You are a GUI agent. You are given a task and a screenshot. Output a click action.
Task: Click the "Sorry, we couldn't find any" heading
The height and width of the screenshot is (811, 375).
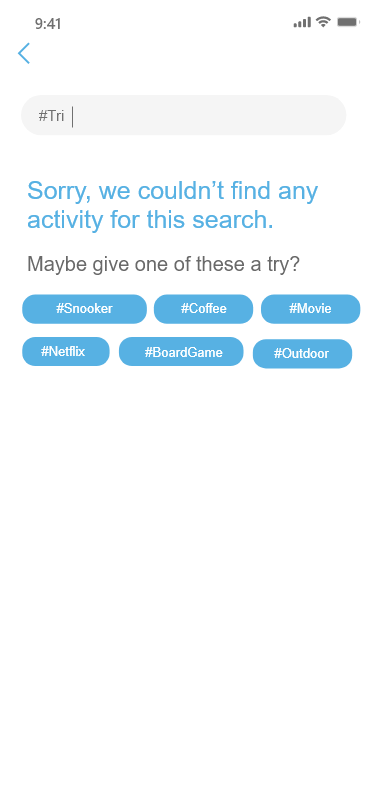(172, 191)
